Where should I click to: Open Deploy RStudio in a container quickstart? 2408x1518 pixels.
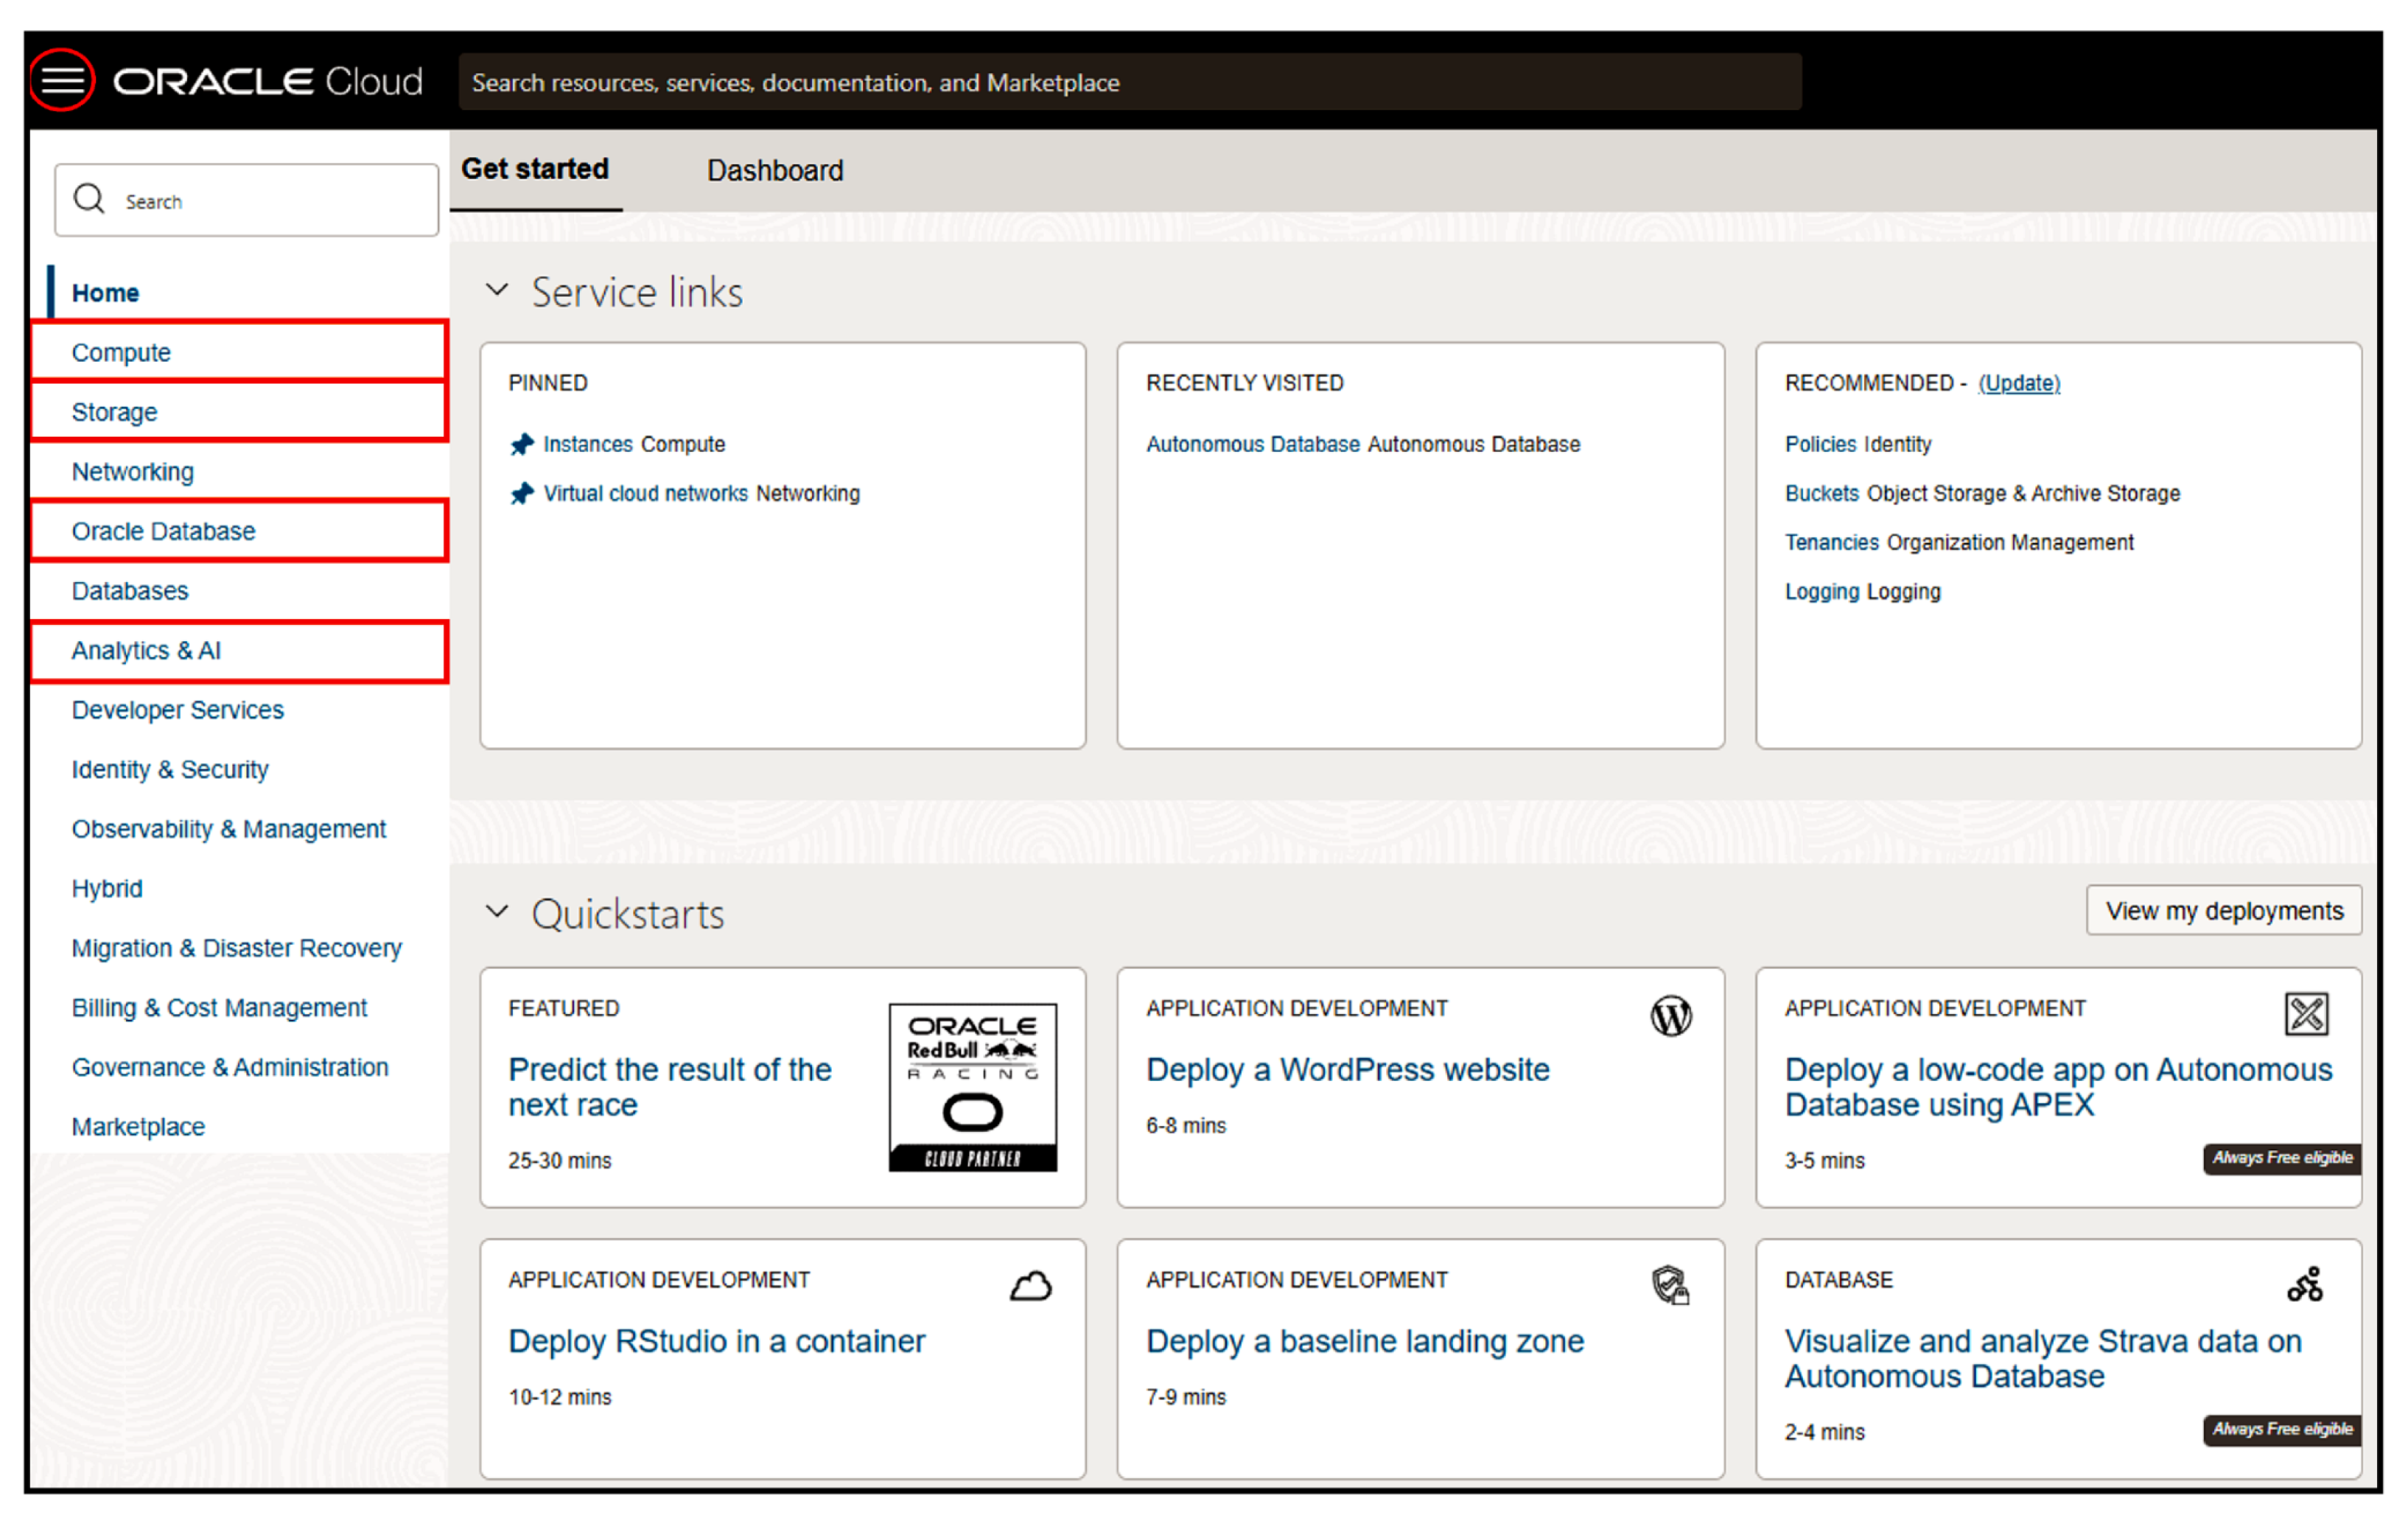[717, 1341]
